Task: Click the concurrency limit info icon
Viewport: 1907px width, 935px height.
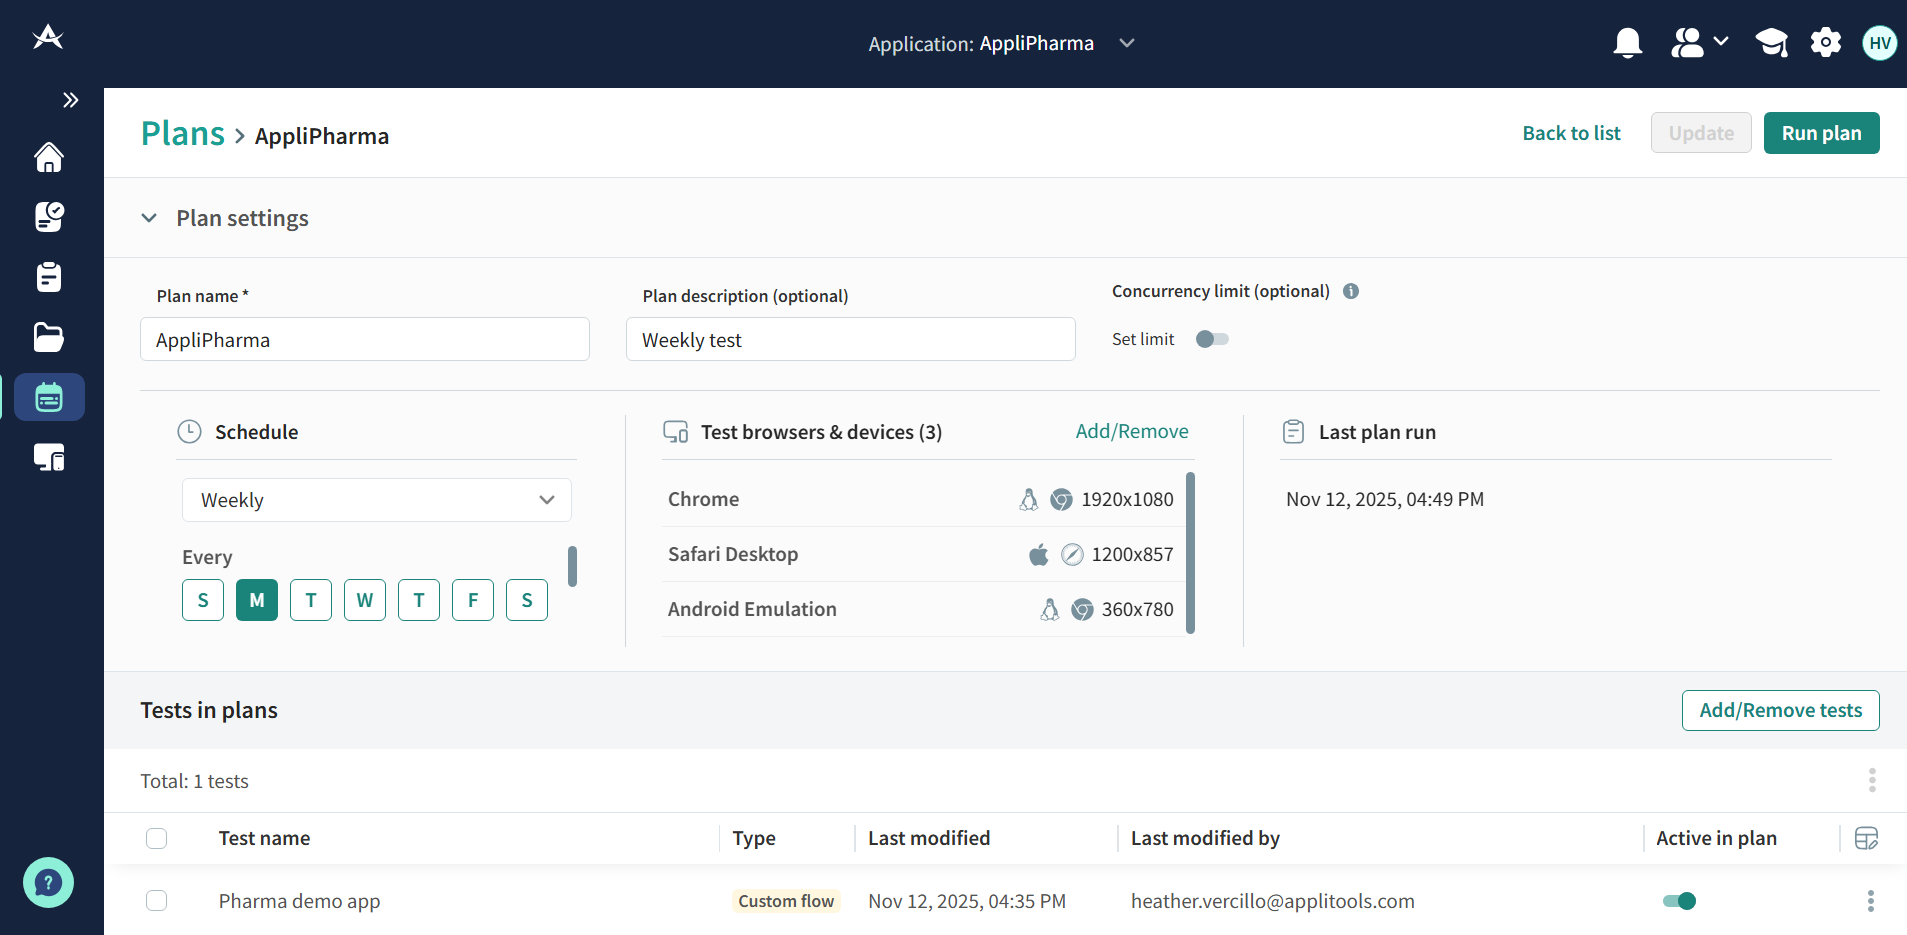Action: (1351, 291)
